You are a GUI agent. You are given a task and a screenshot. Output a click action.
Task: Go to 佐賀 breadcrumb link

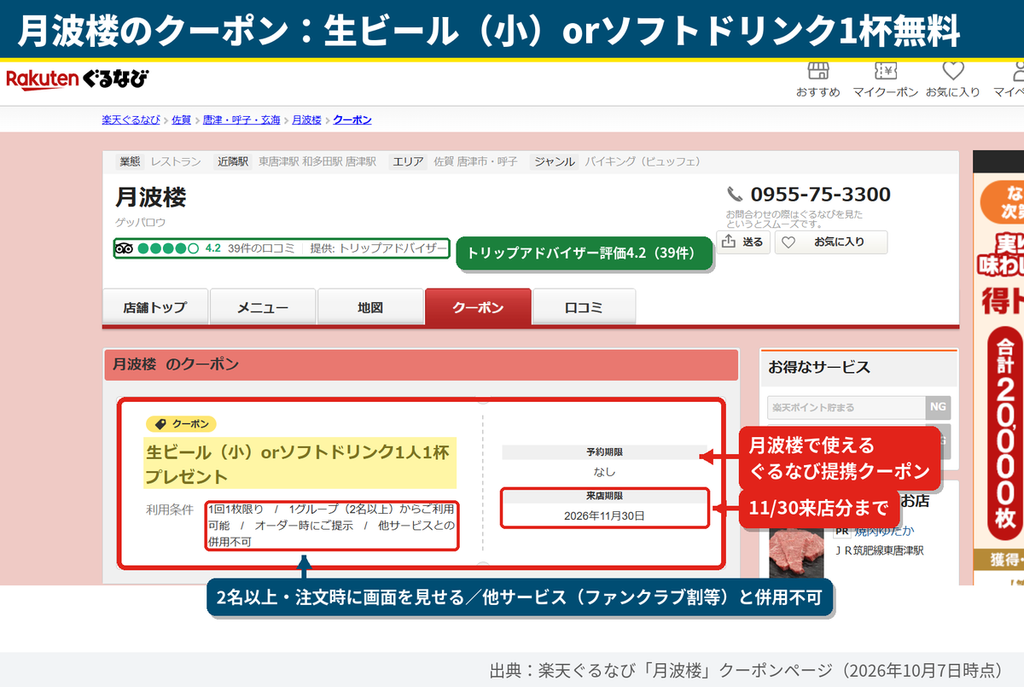point(181,120)
